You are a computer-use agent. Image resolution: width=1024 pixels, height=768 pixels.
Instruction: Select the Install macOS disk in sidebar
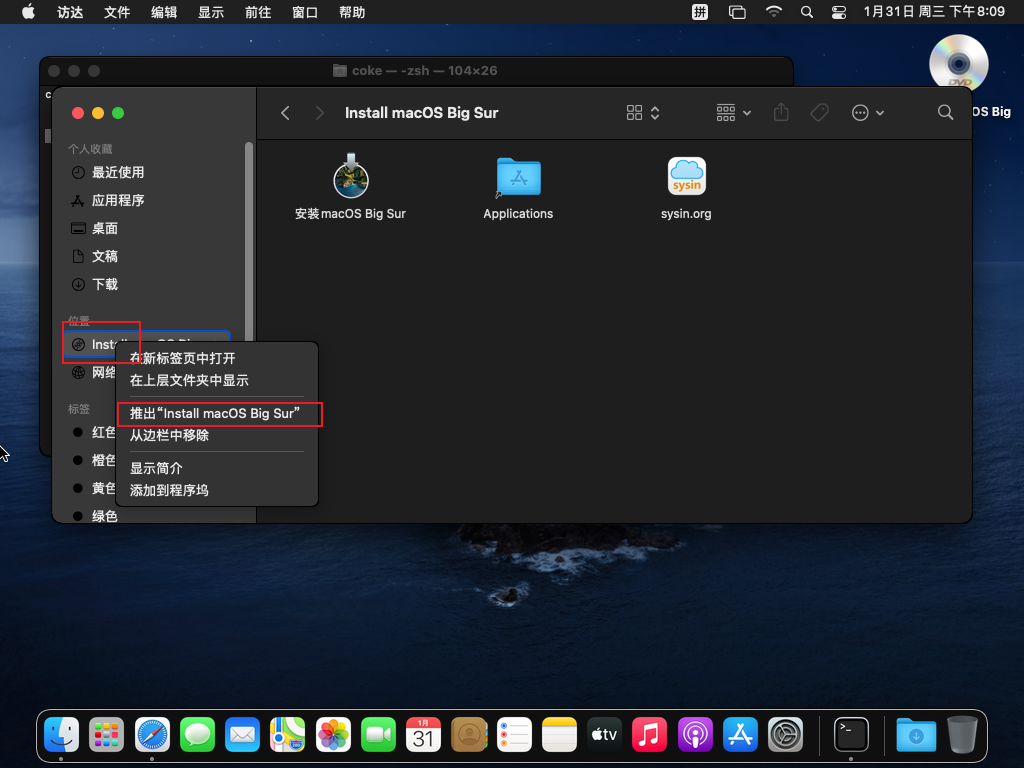pos(147,345)
